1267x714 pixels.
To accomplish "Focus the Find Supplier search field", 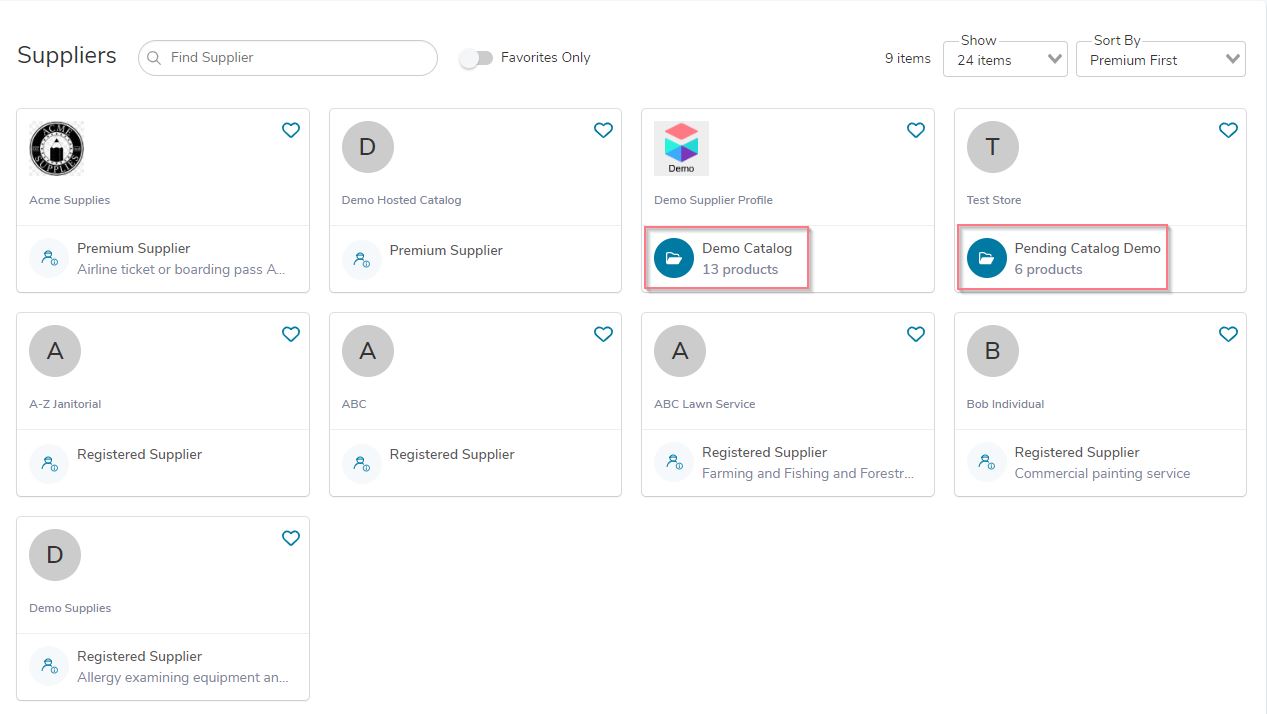I will [x=288, y=58].
